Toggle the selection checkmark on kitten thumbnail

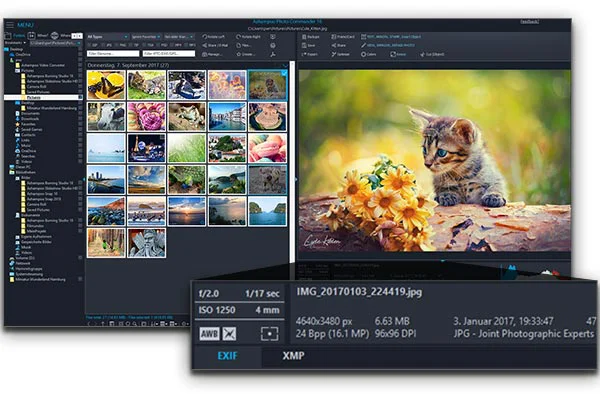[x=284, y=73]
